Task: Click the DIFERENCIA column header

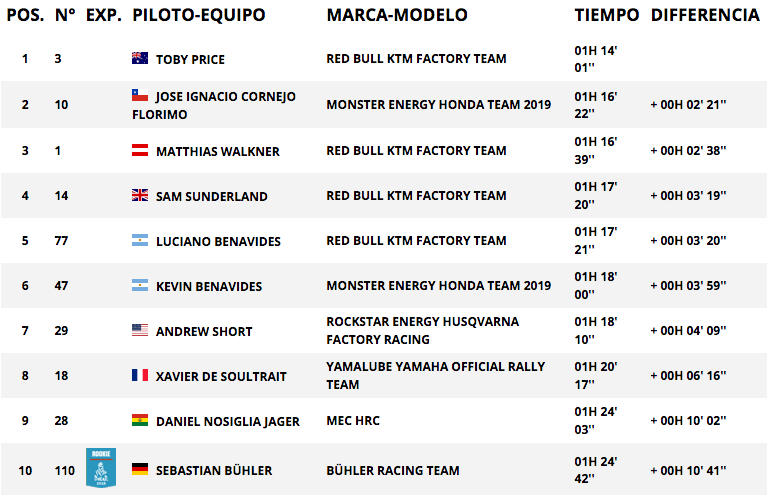Action: coord(705,15)
